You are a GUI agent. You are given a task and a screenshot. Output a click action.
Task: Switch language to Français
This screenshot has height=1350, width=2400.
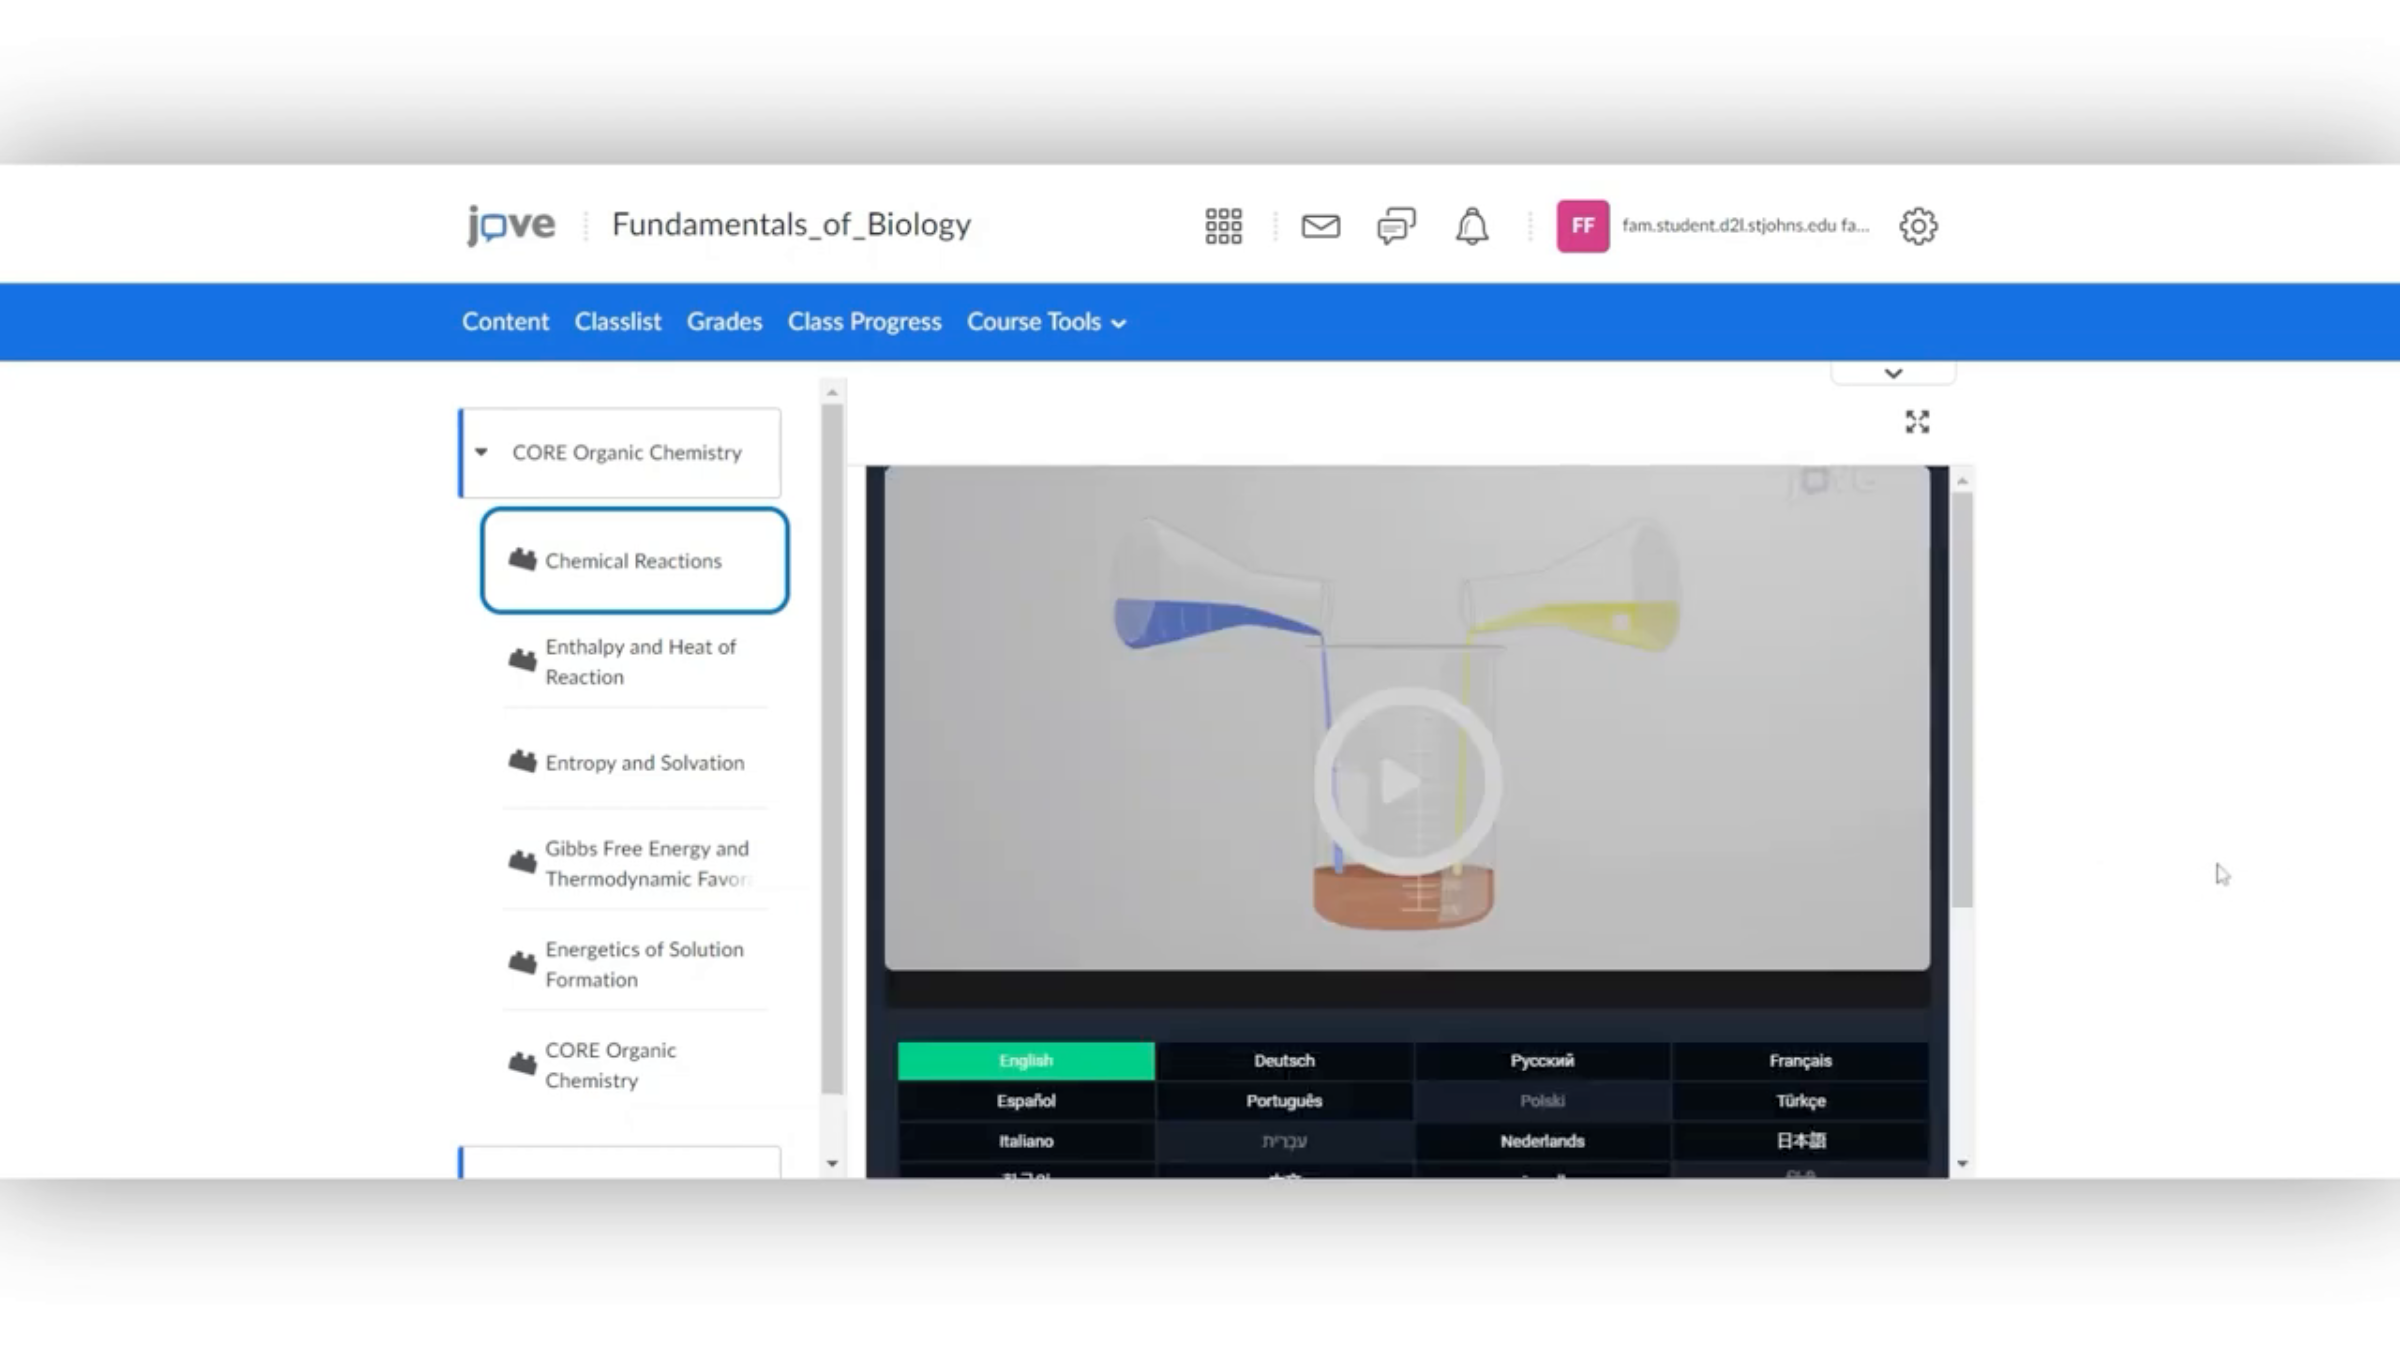(1800, 1061)
